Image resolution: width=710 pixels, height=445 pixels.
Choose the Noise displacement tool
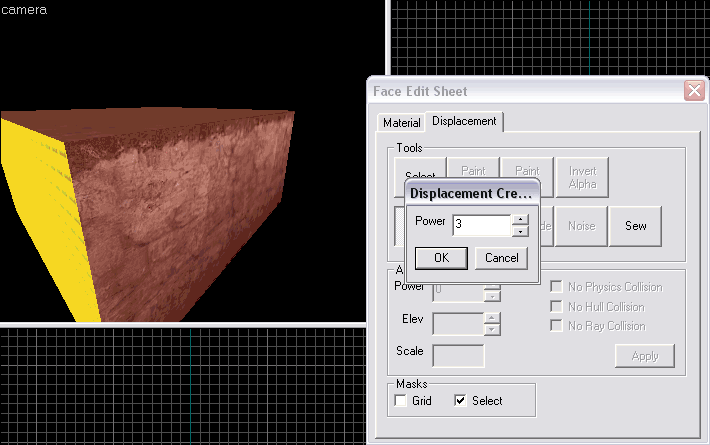(581, 226)
